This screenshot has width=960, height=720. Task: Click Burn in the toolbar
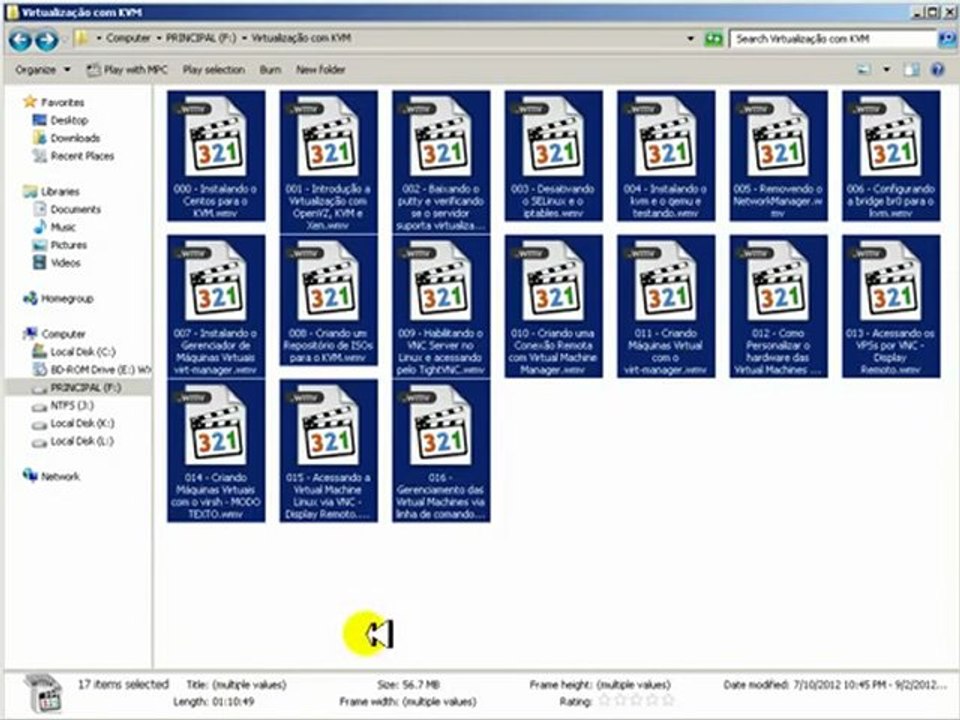pyautogui.click(x=270, y=70)
